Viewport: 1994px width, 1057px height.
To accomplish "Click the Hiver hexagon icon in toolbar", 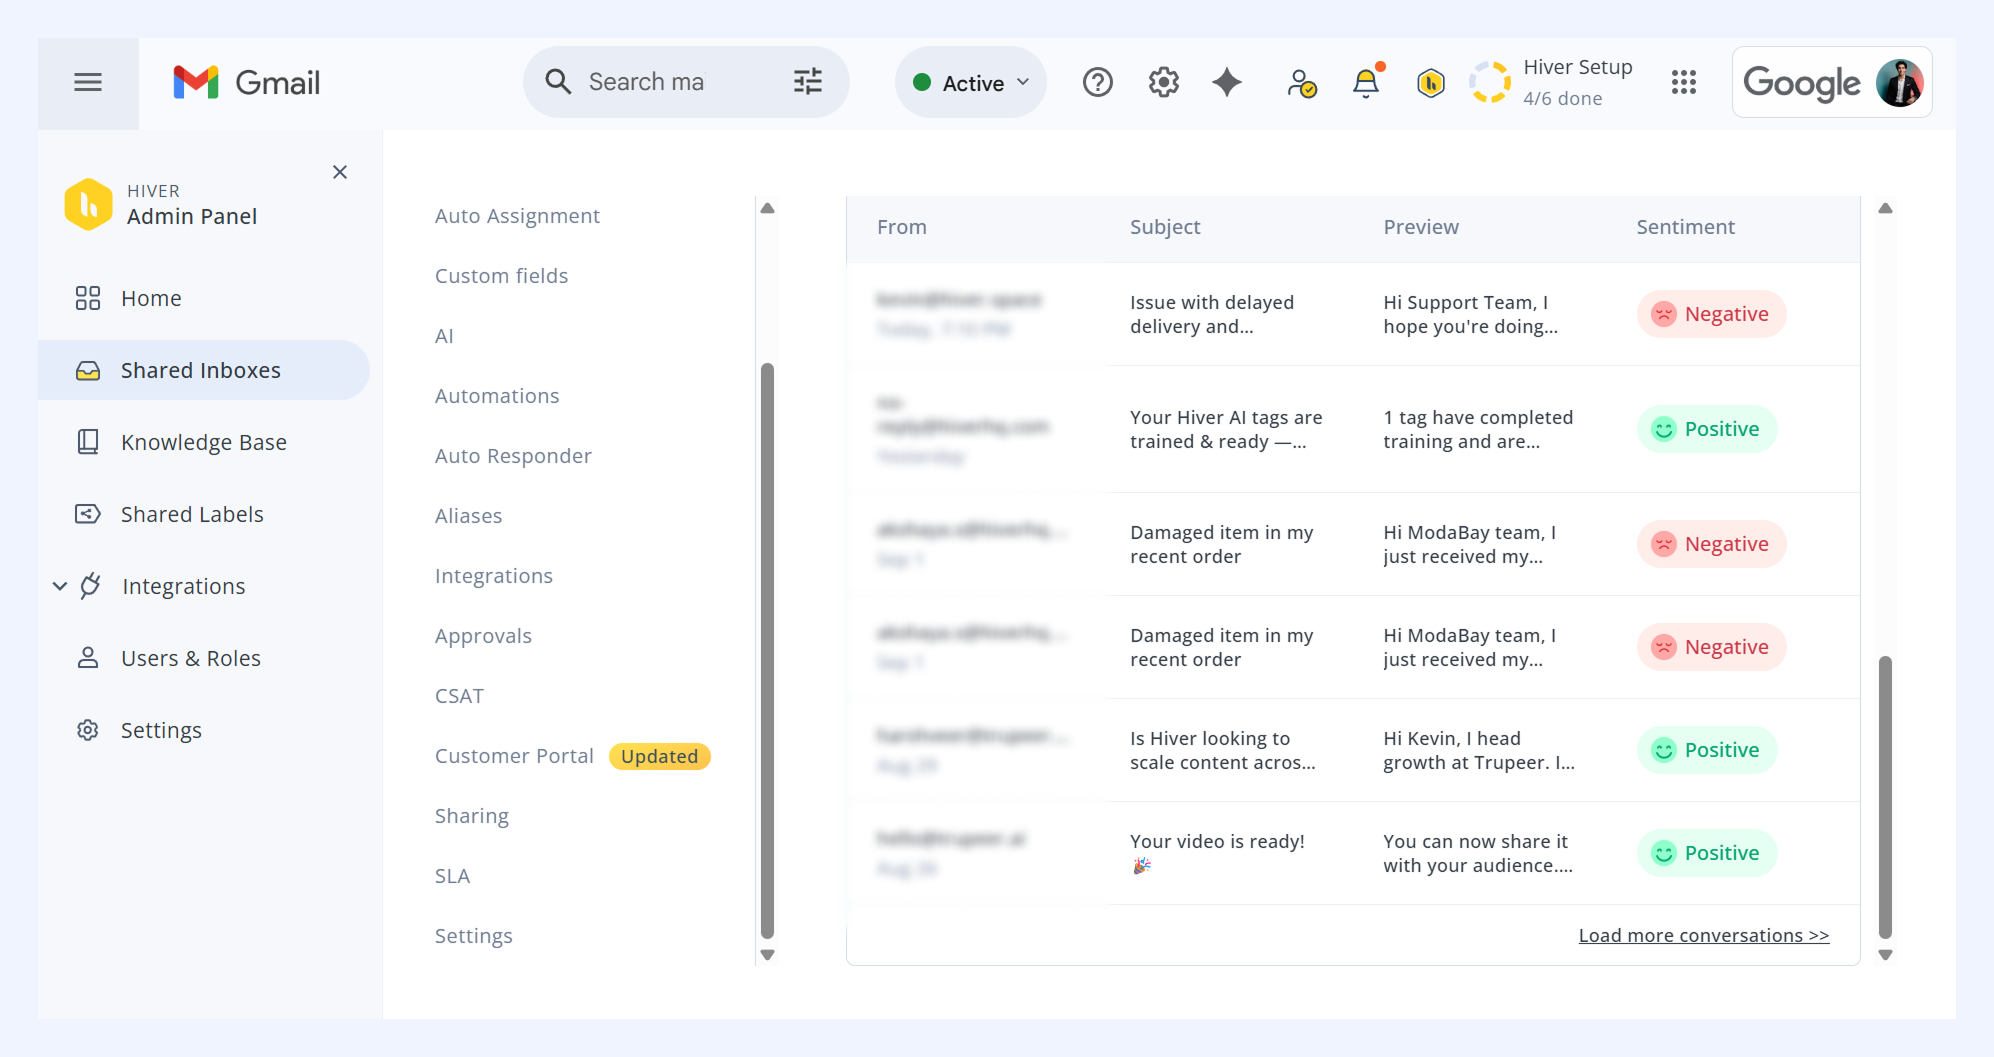I will [1431, 83].
